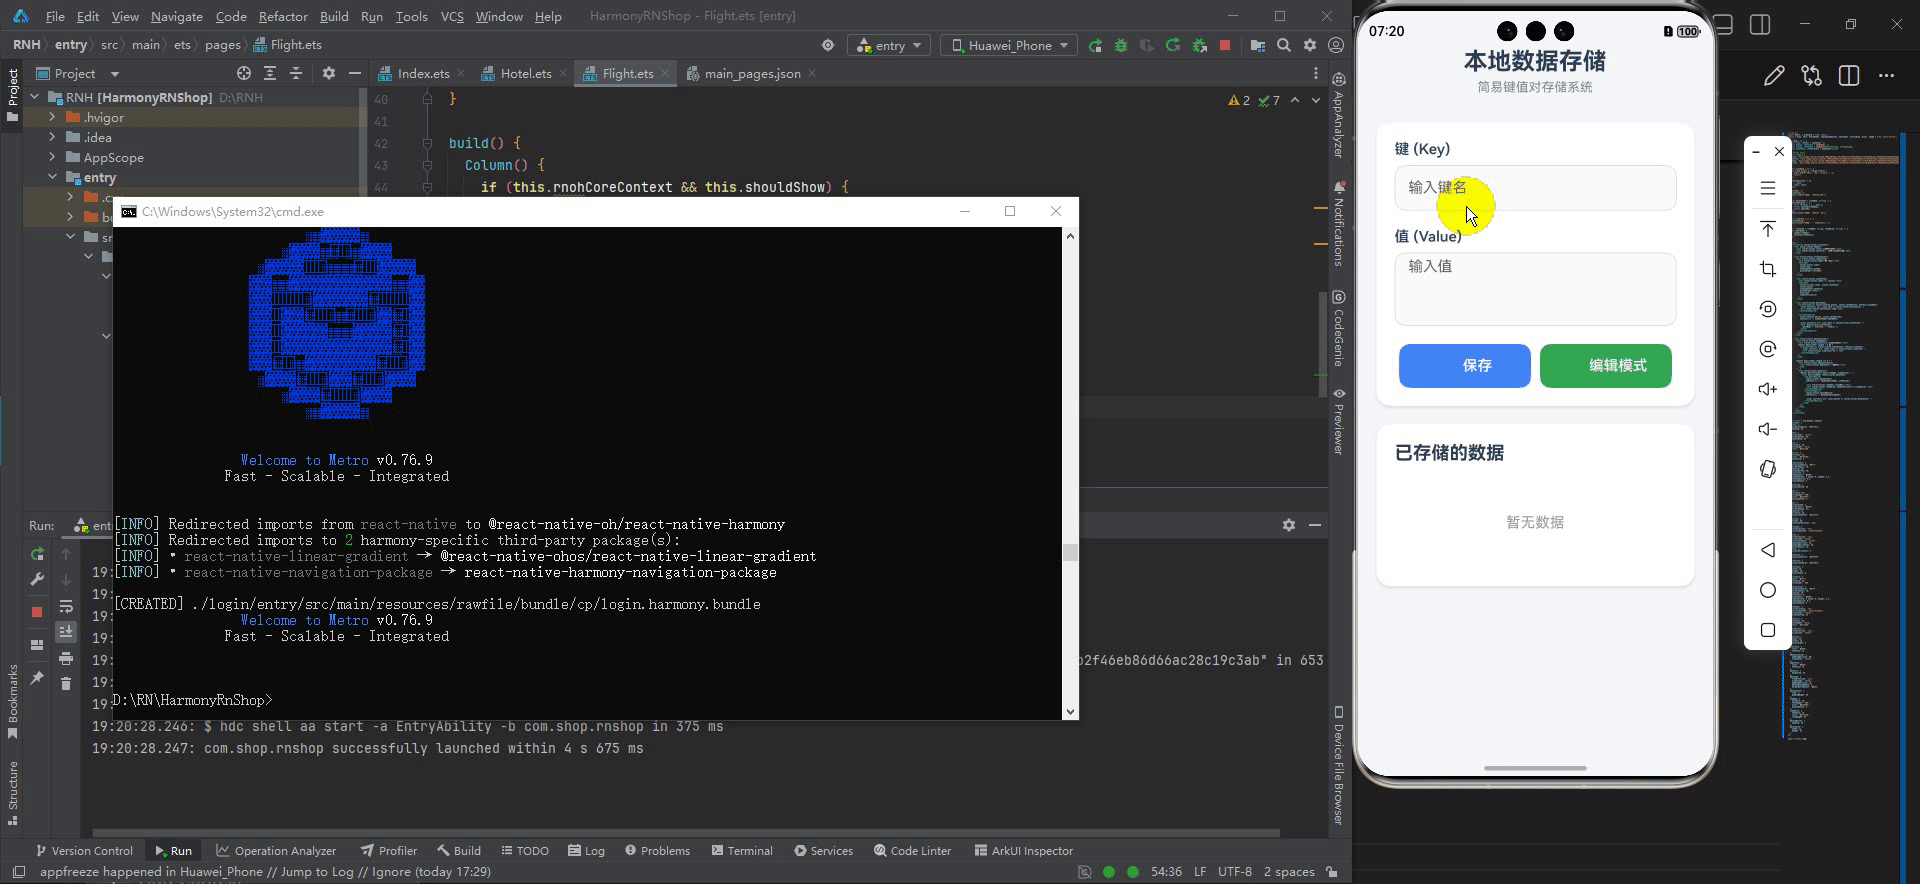
Task: Click the Run panel red stop icon
Action: (37, 611)
